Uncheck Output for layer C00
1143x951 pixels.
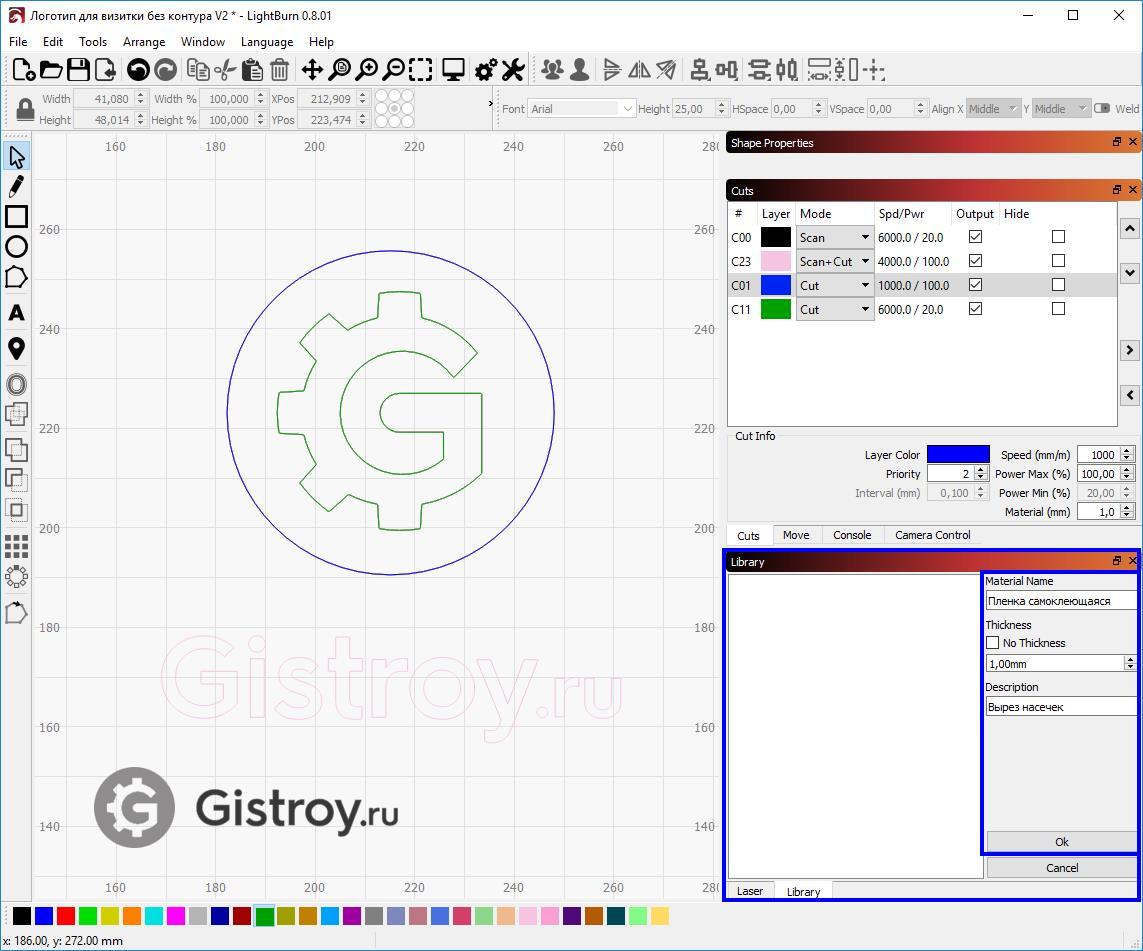point(975,237)
